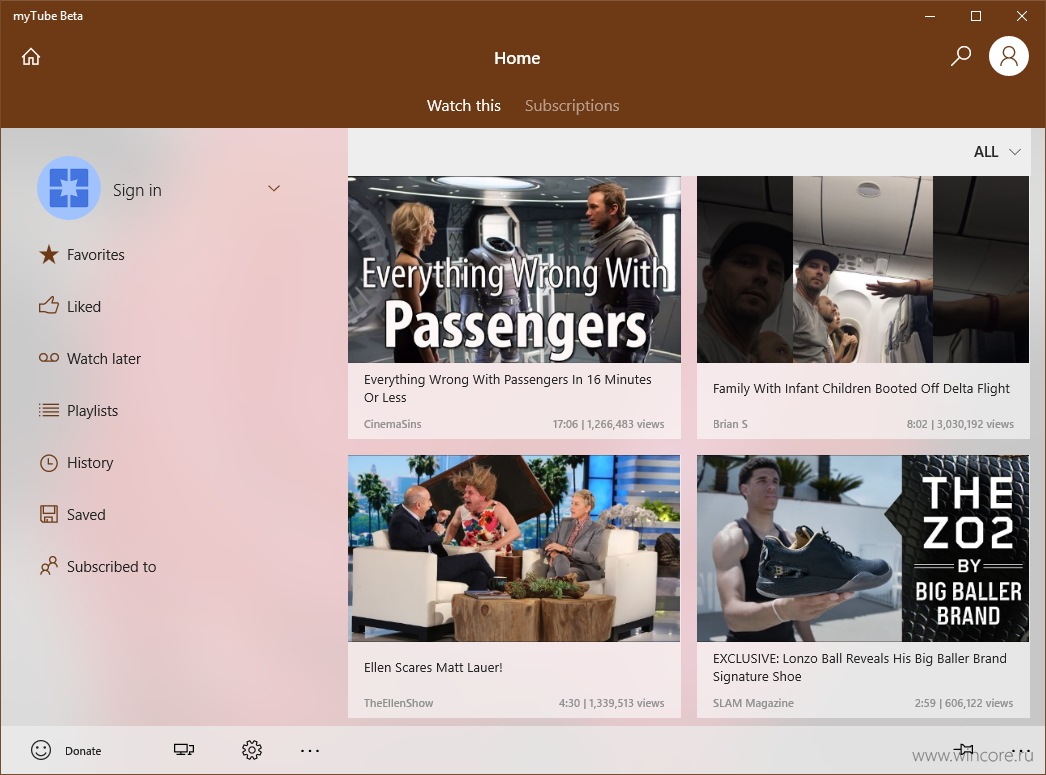Click the Saved floppy disk icon
The width and height of the screenshot is (1046, 775).
point(49,514)
